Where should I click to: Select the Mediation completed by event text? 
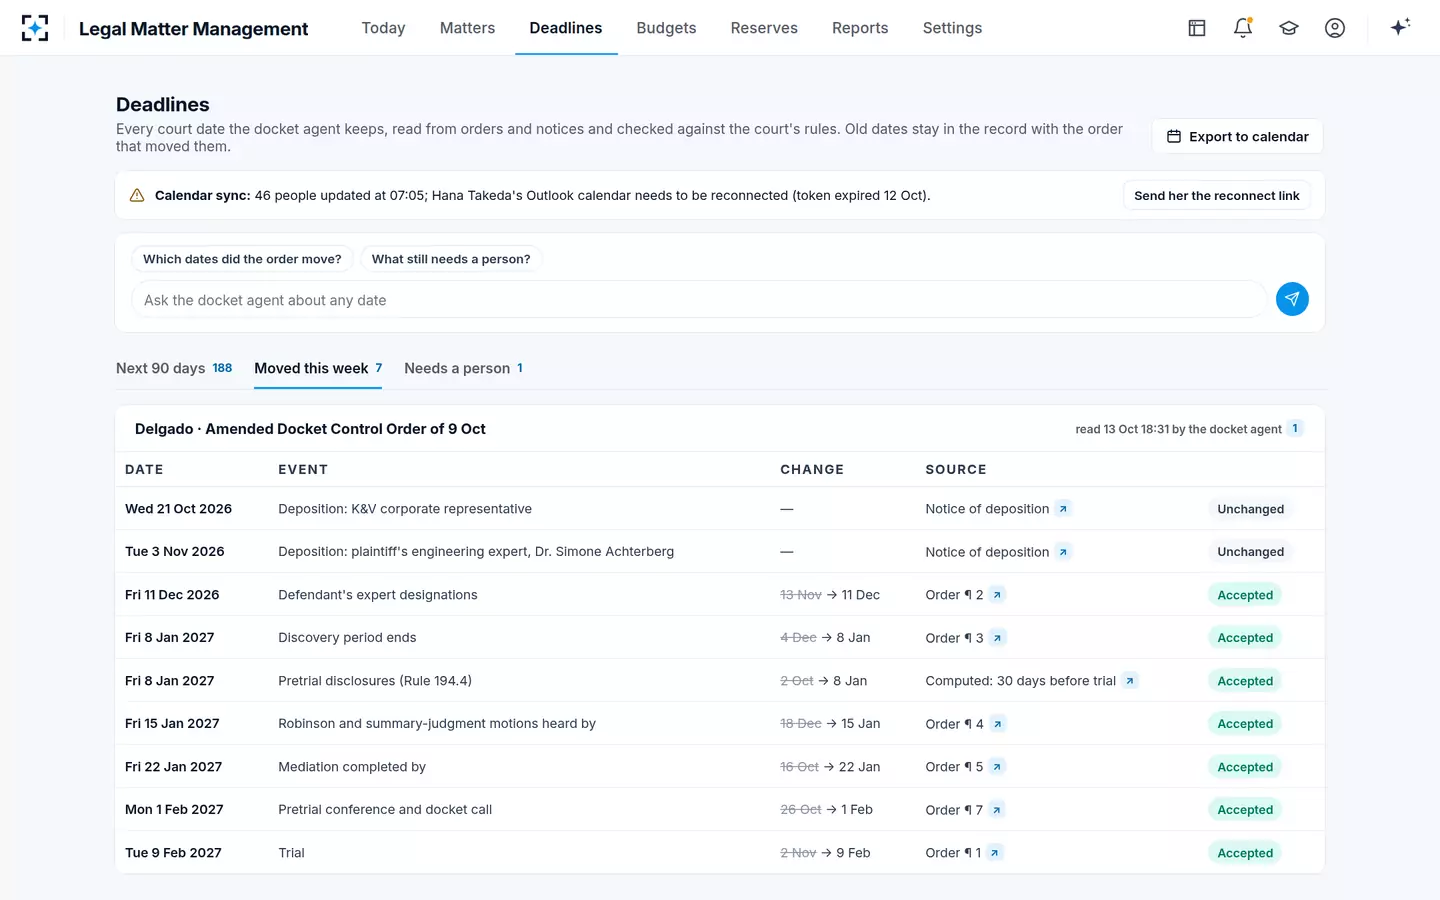click(352, 767)
